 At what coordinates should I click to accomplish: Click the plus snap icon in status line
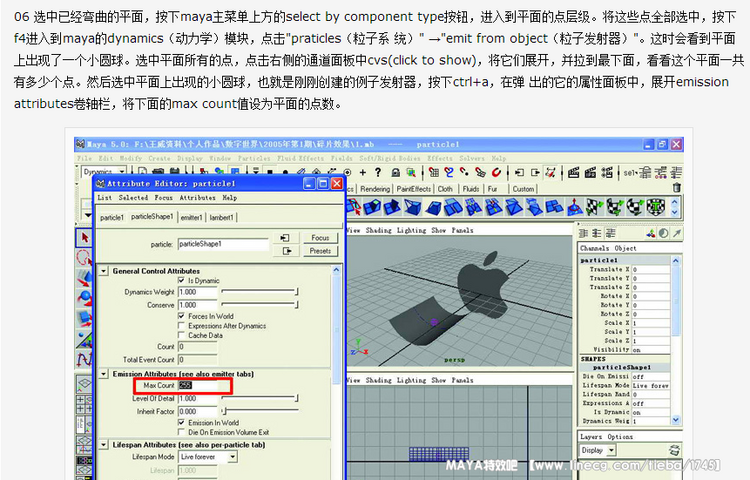coord(363,173)
